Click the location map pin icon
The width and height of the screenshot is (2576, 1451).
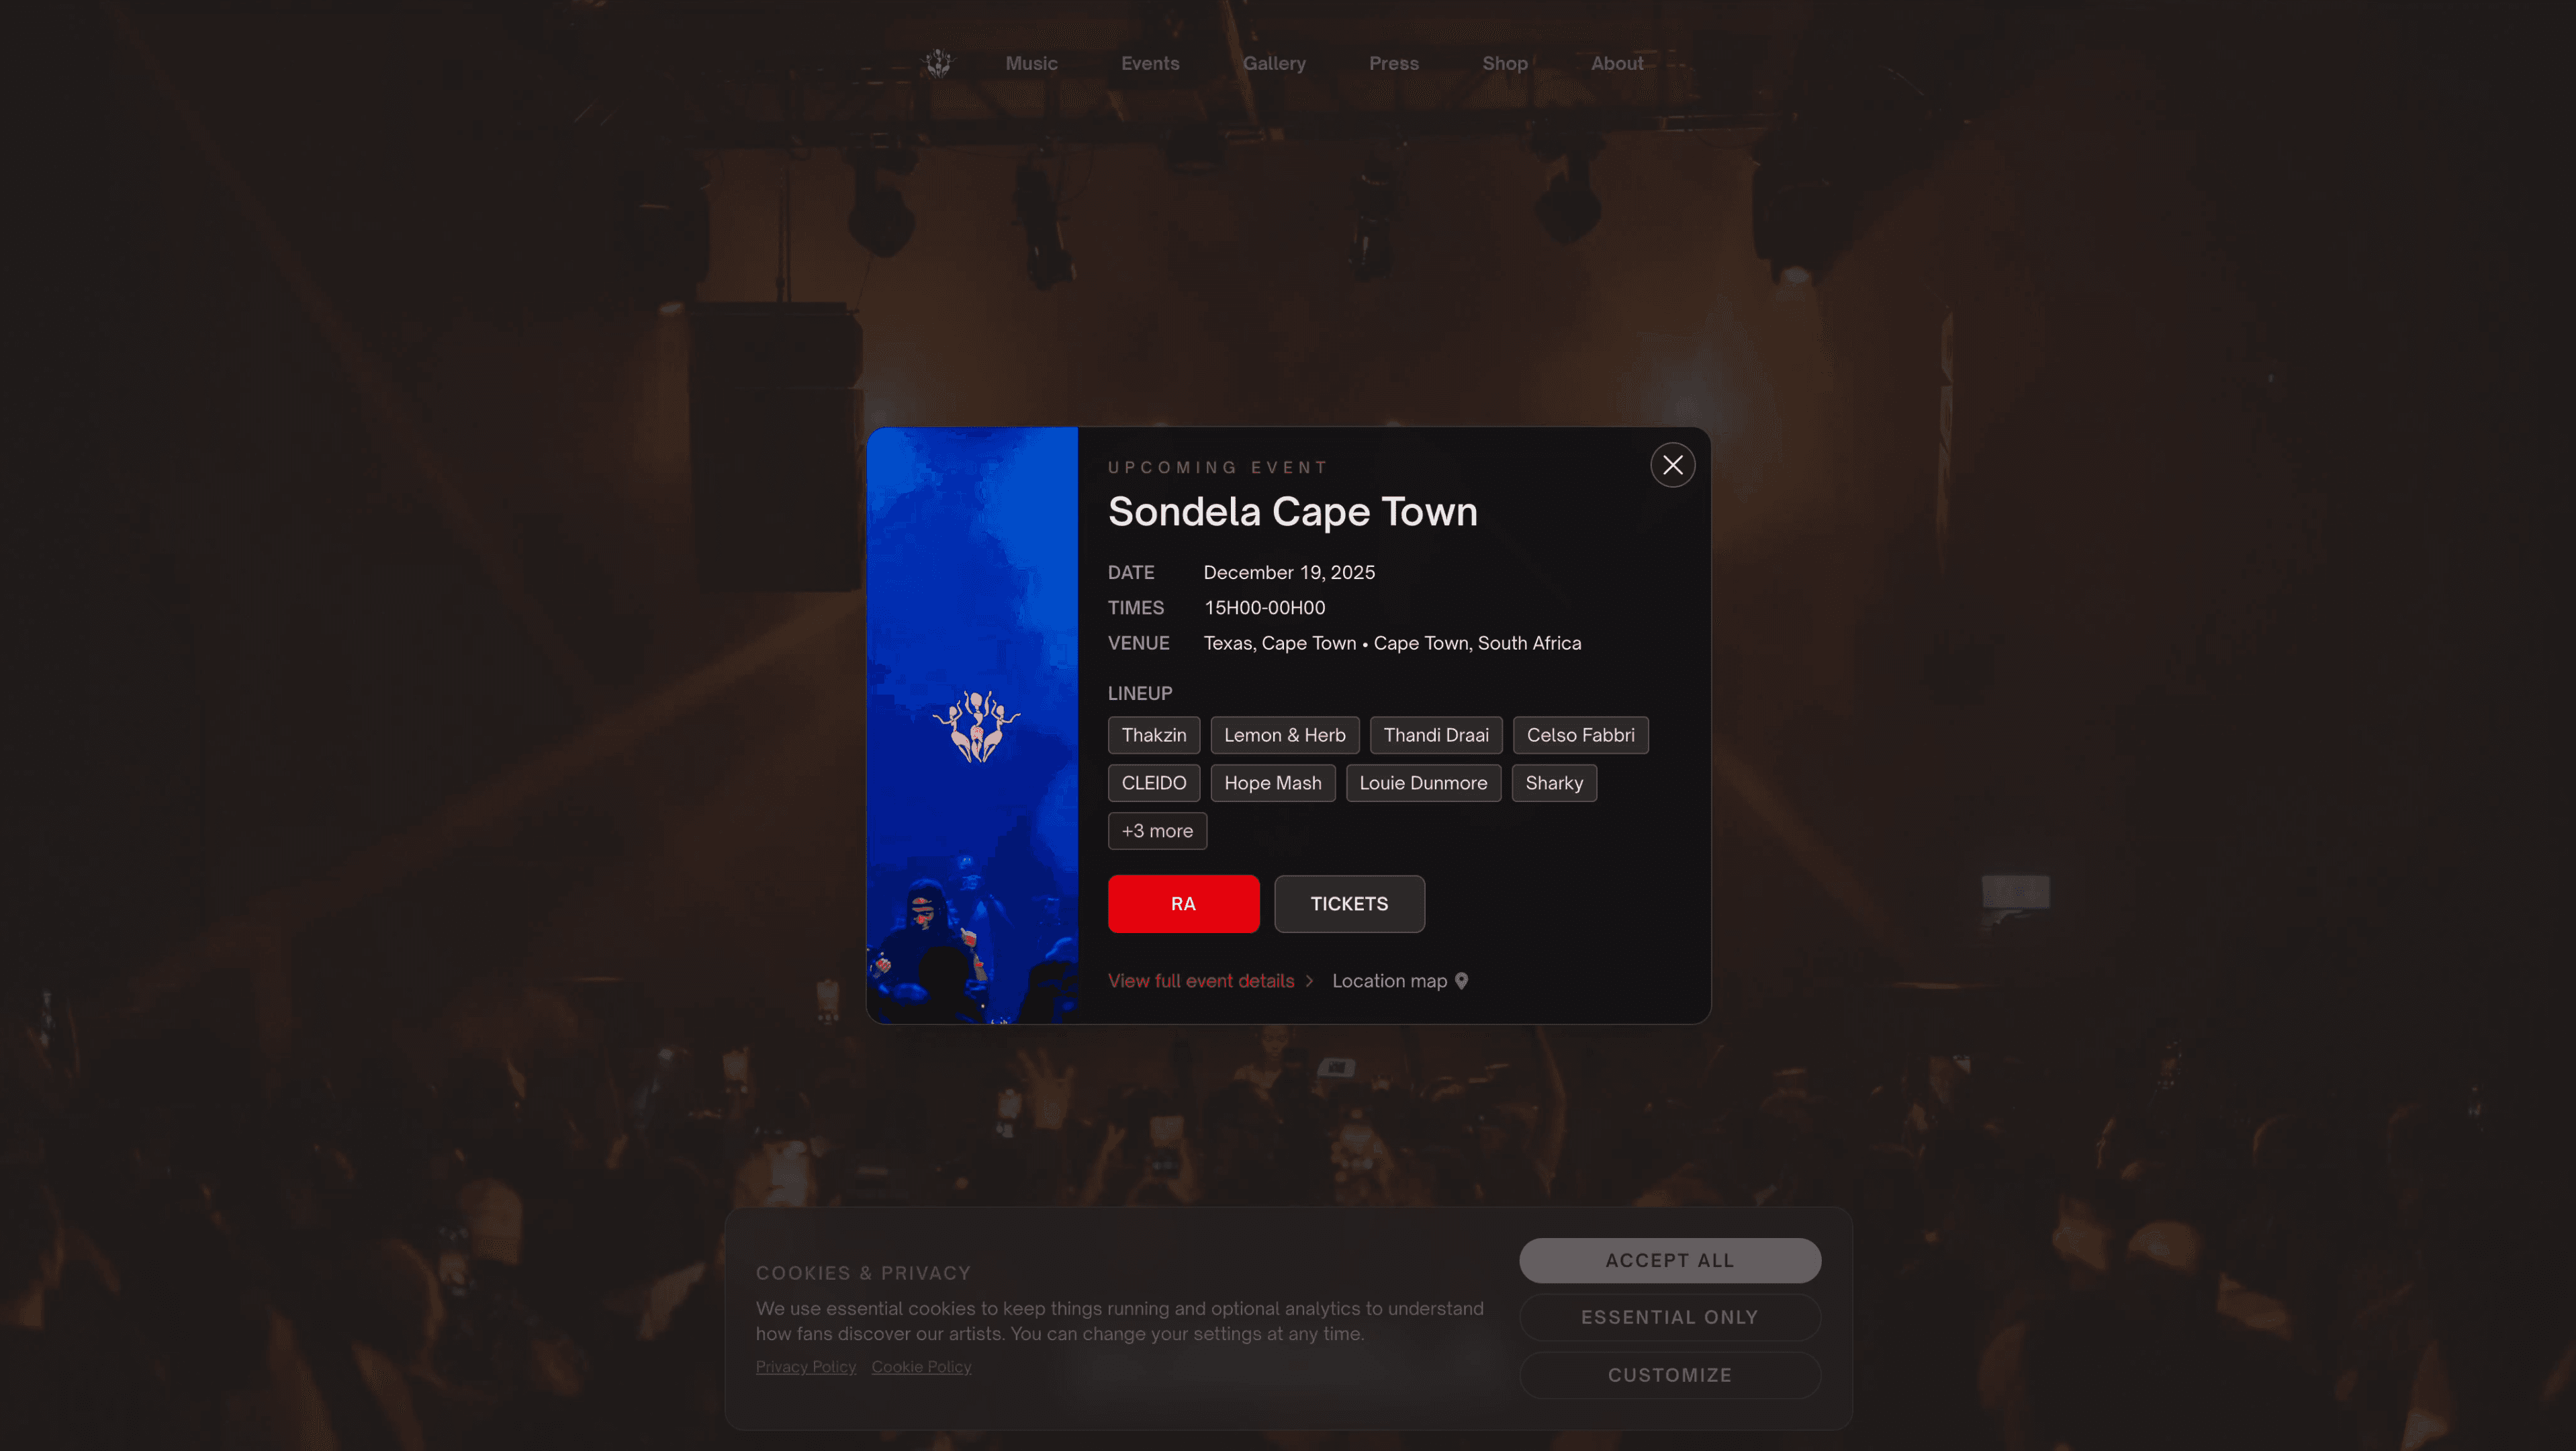(x=1461, y=981)
